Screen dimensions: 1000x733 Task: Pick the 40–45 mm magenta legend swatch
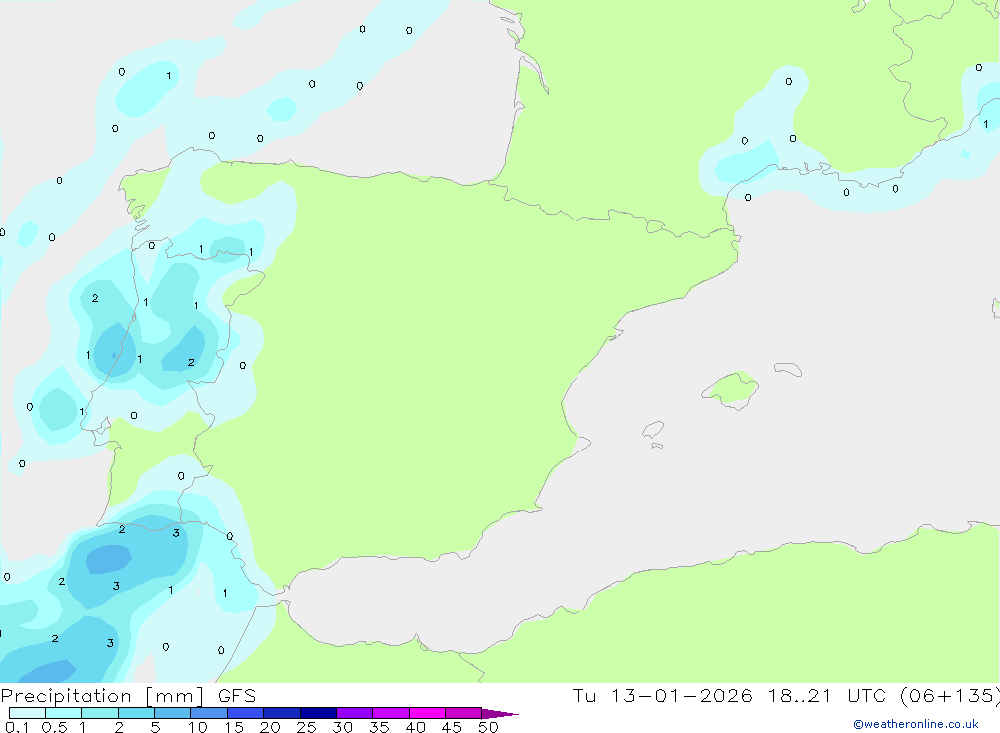(x=427, y=713)
